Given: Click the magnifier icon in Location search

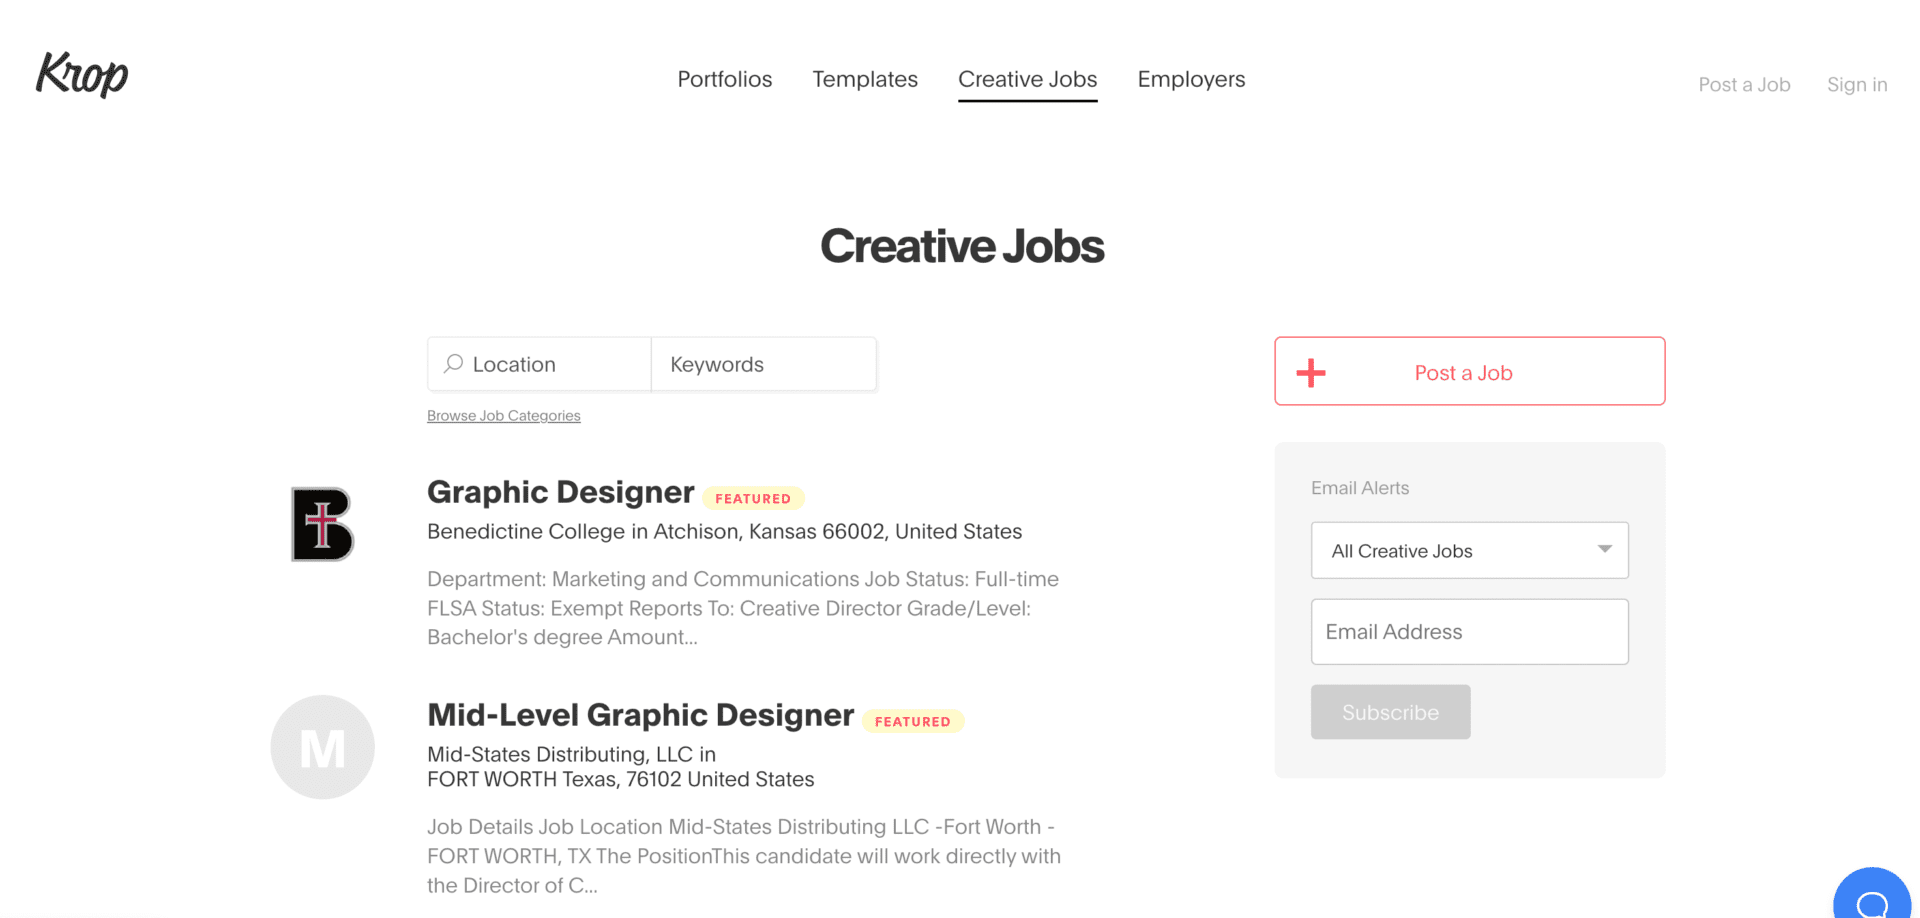Looking at the screenshot, I should pos(453,364).
